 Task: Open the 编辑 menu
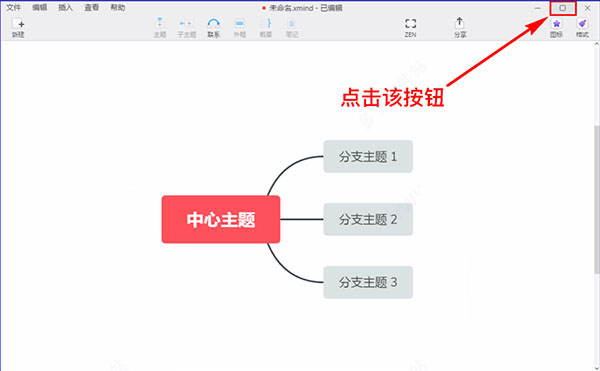point(39,8)
